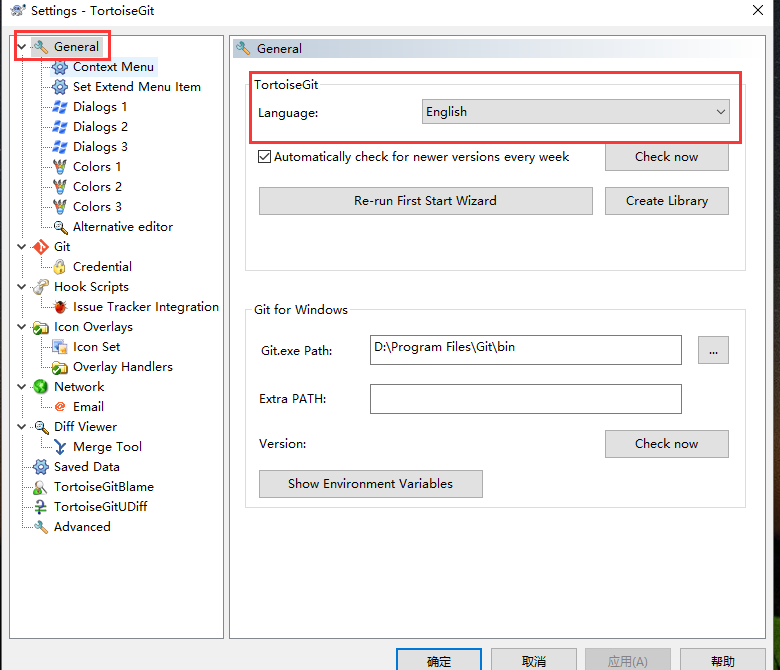Click the Overlay Handlers folder icon

coord(60,367)
